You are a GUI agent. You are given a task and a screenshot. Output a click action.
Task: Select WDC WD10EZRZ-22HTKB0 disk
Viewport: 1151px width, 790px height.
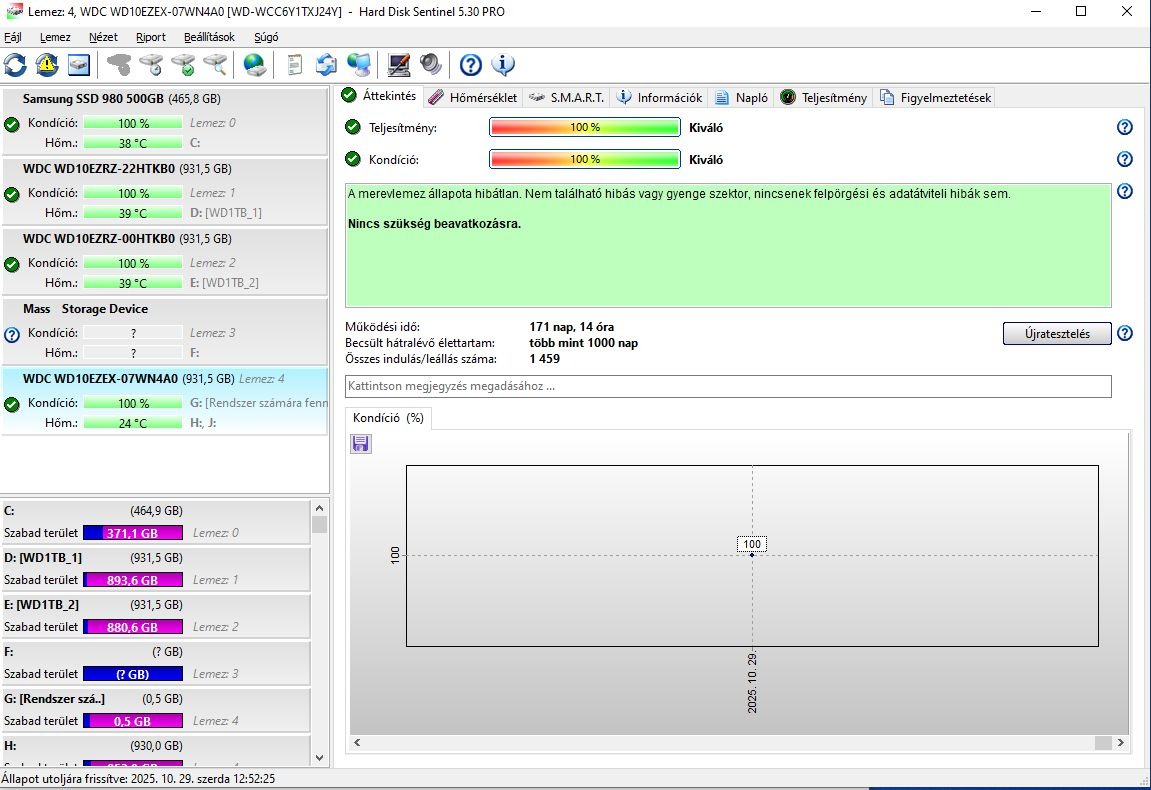tap(164, 191)
